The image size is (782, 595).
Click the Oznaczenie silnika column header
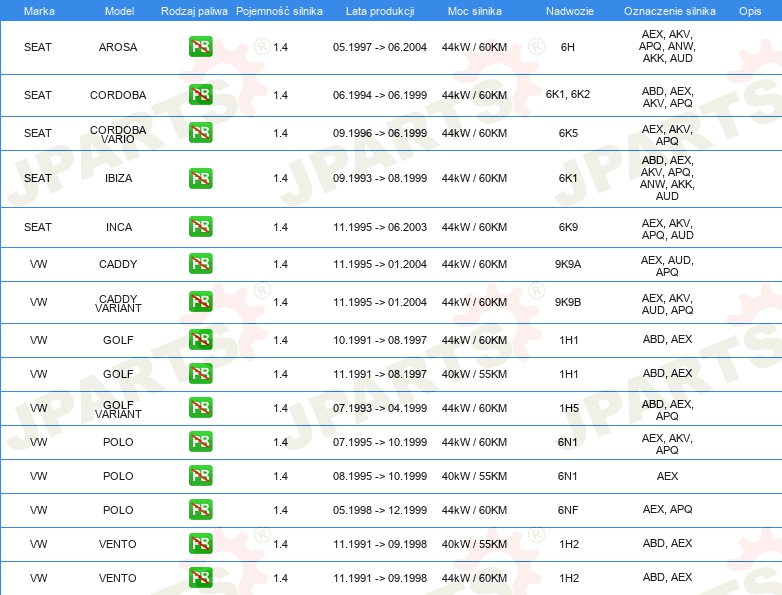[670, 11]
